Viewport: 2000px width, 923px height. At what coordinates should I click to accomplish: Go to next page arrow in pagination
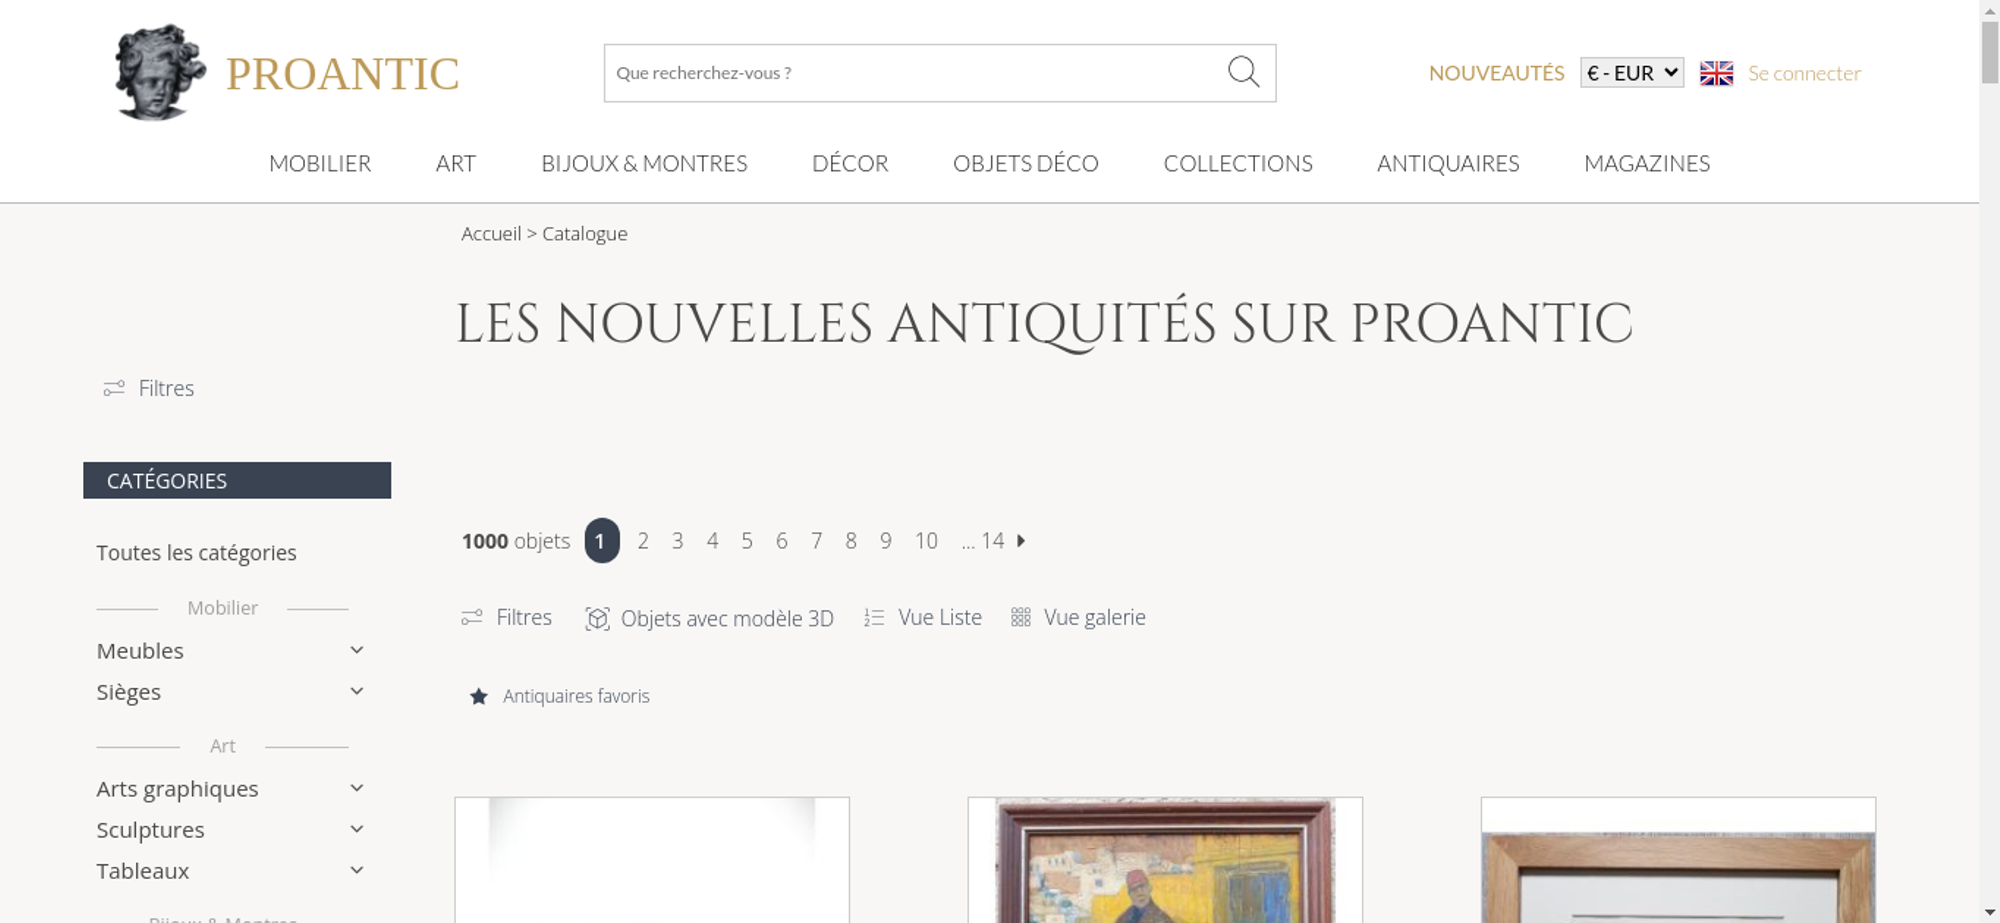pos(1021,541)
